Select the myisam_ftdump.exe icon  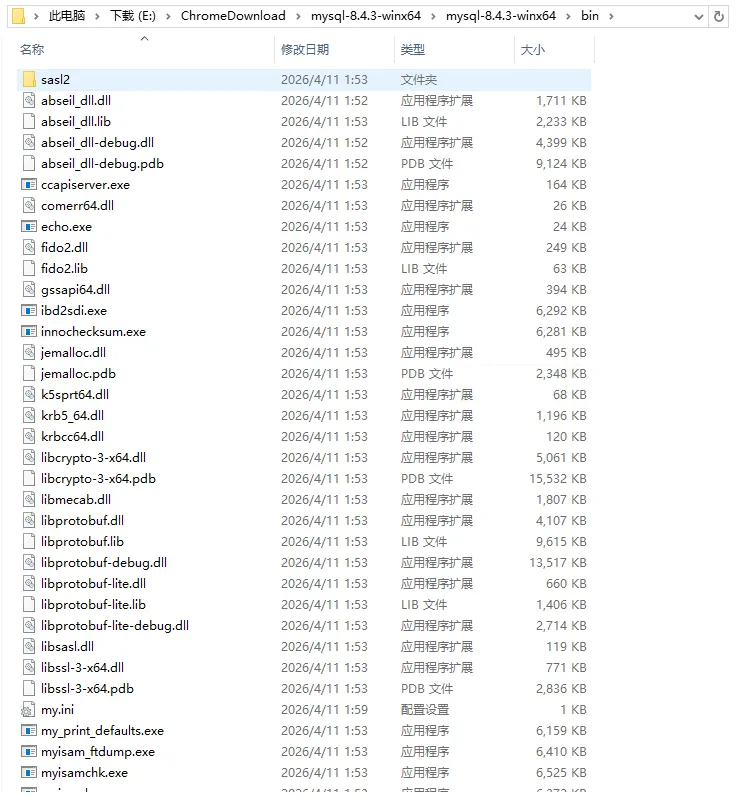(x=29, y=752)
